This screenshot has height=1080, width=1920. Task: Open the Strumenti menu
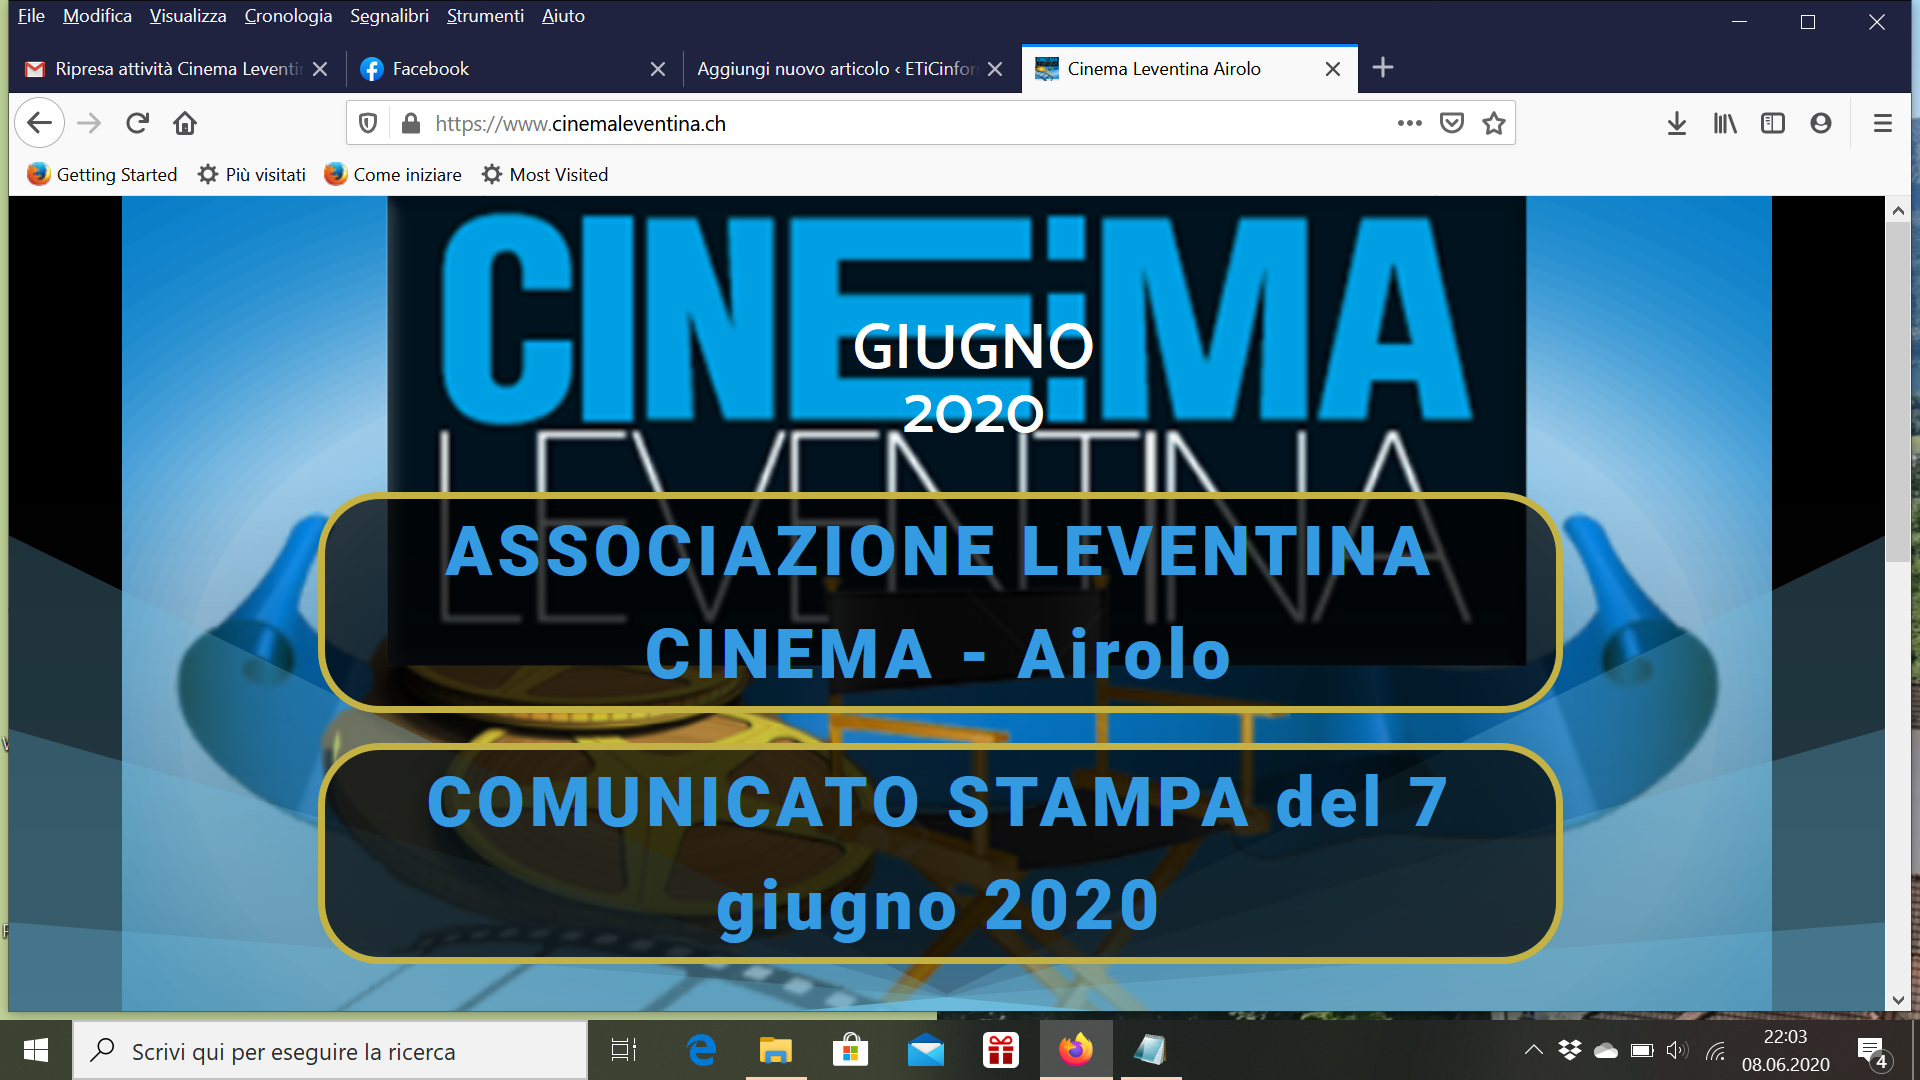pos(485,16)
